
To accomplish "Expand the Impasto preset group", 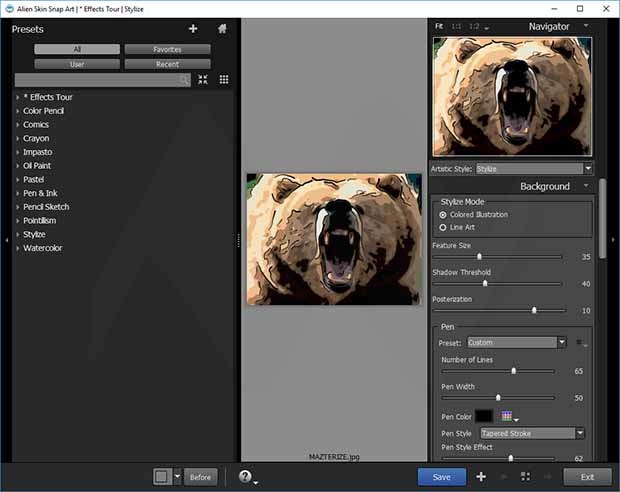I will tap(17, 152).
